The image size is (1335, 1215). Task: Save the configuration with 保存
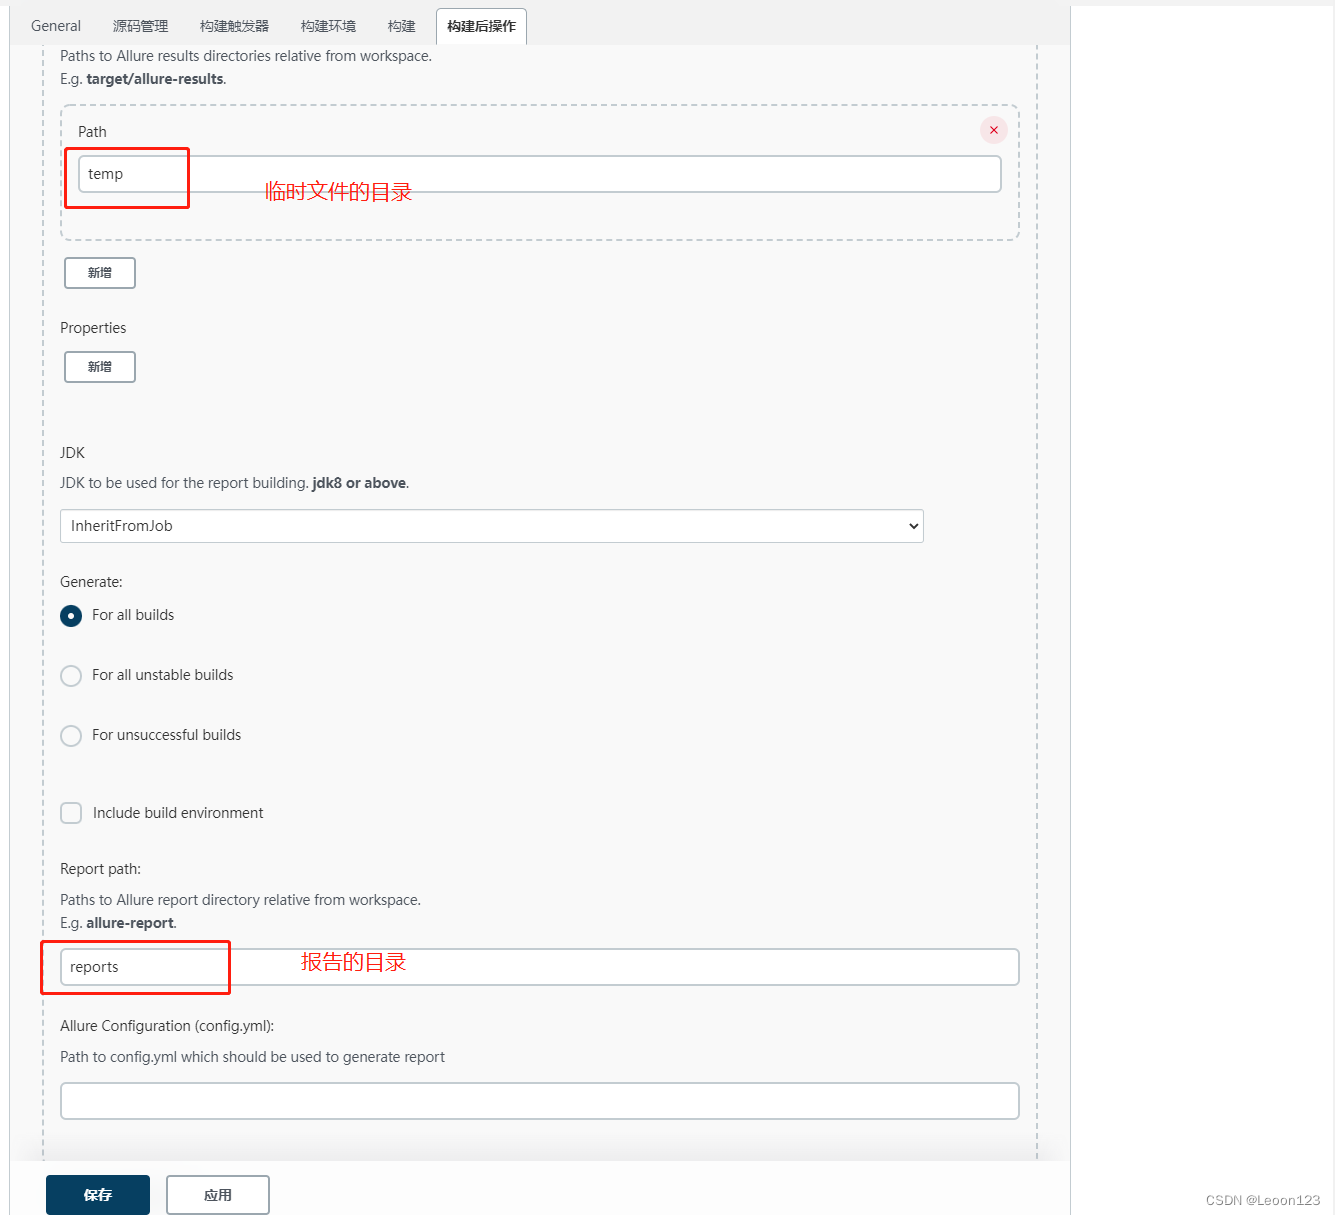(98, 1195)
